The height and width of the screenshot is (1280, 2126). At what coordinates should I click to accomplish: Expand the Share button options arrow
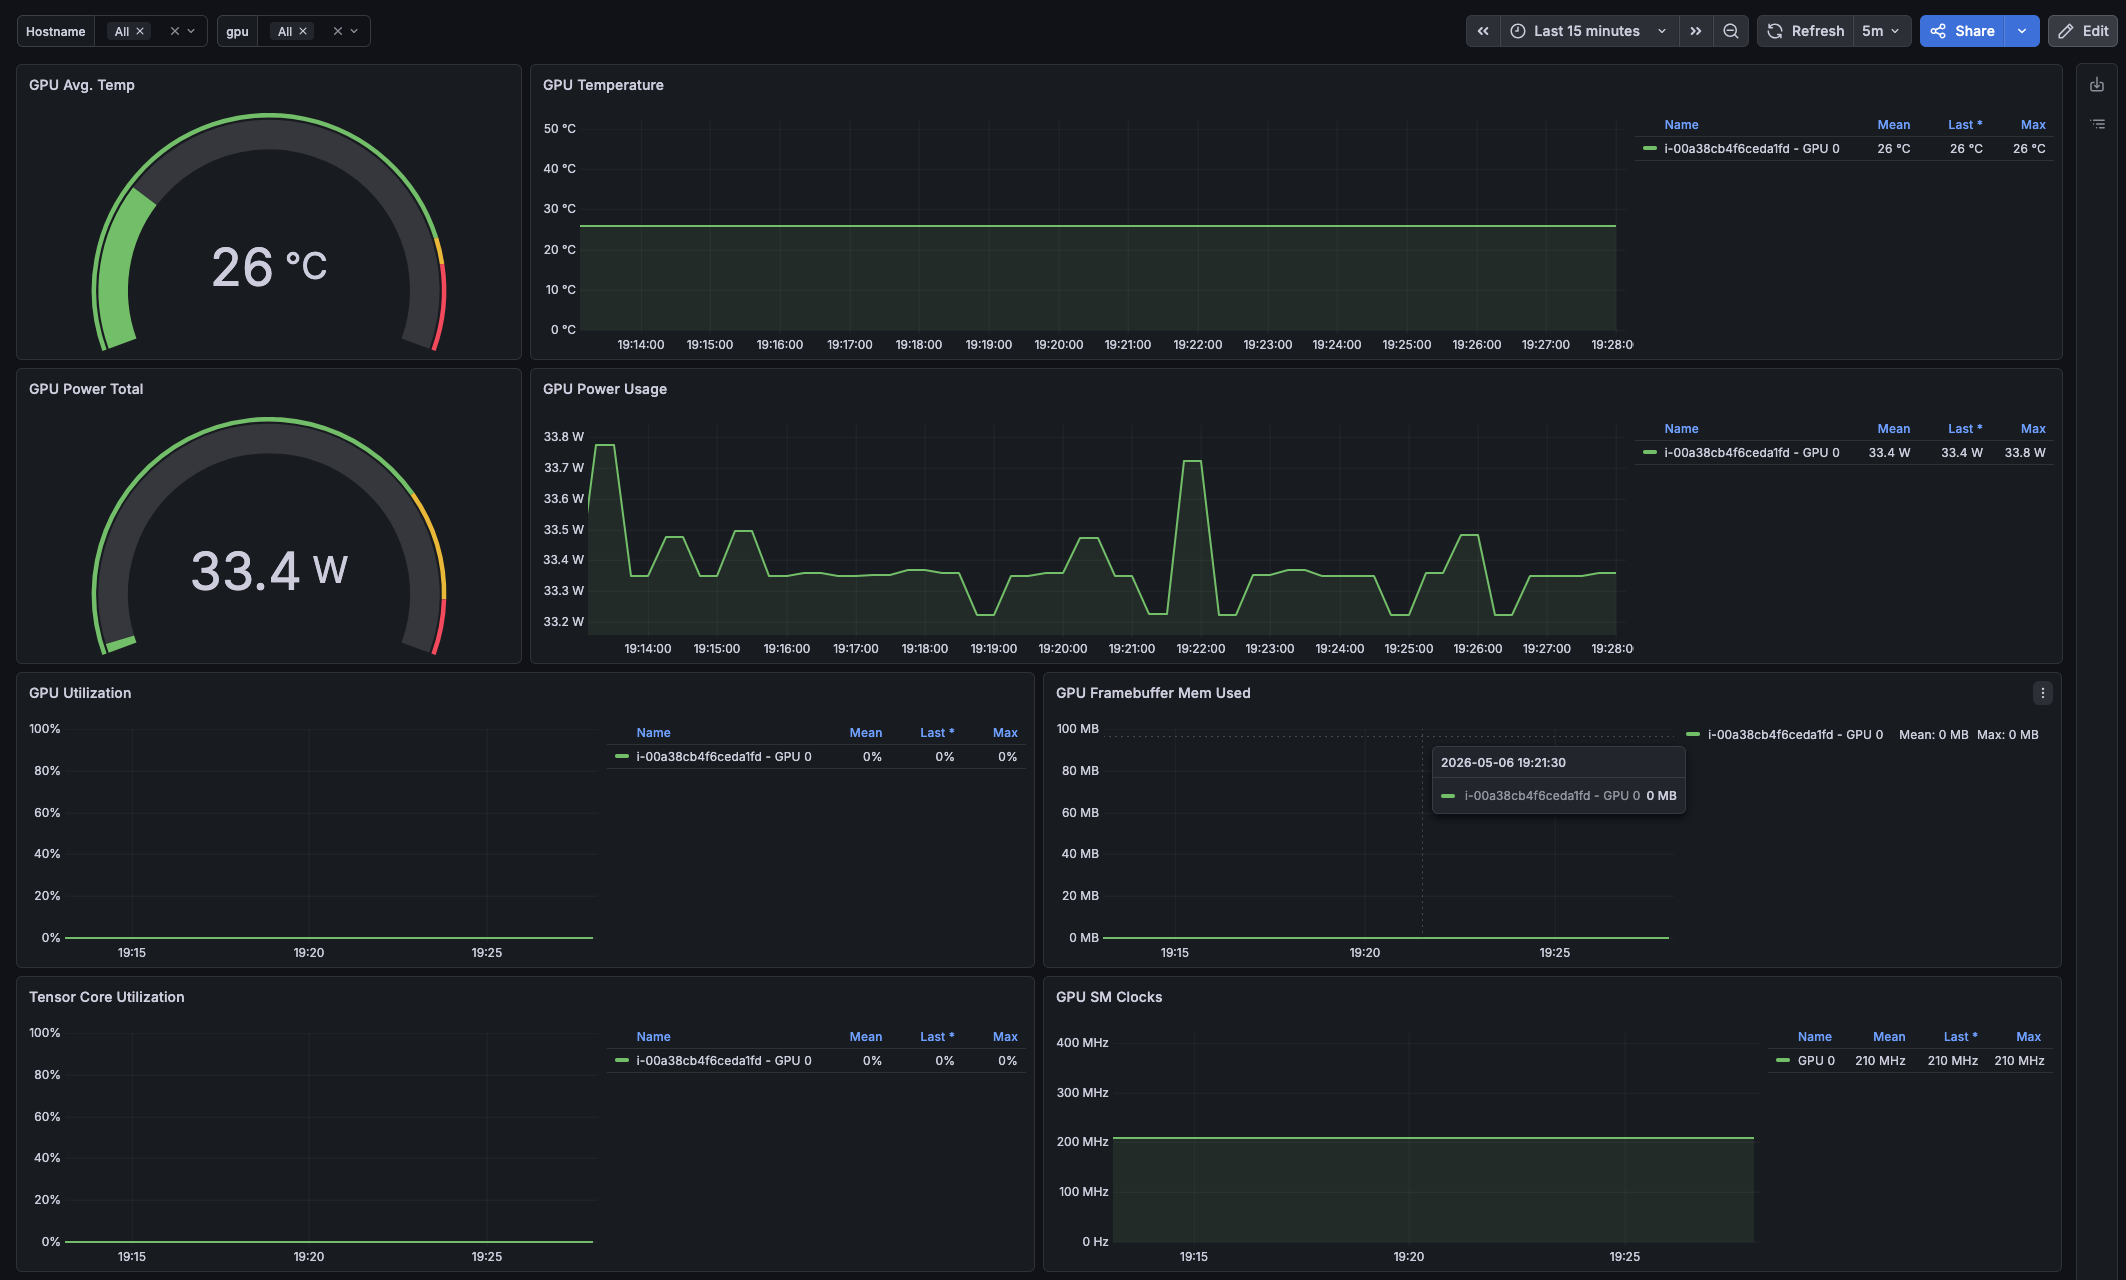[2022, 31]
